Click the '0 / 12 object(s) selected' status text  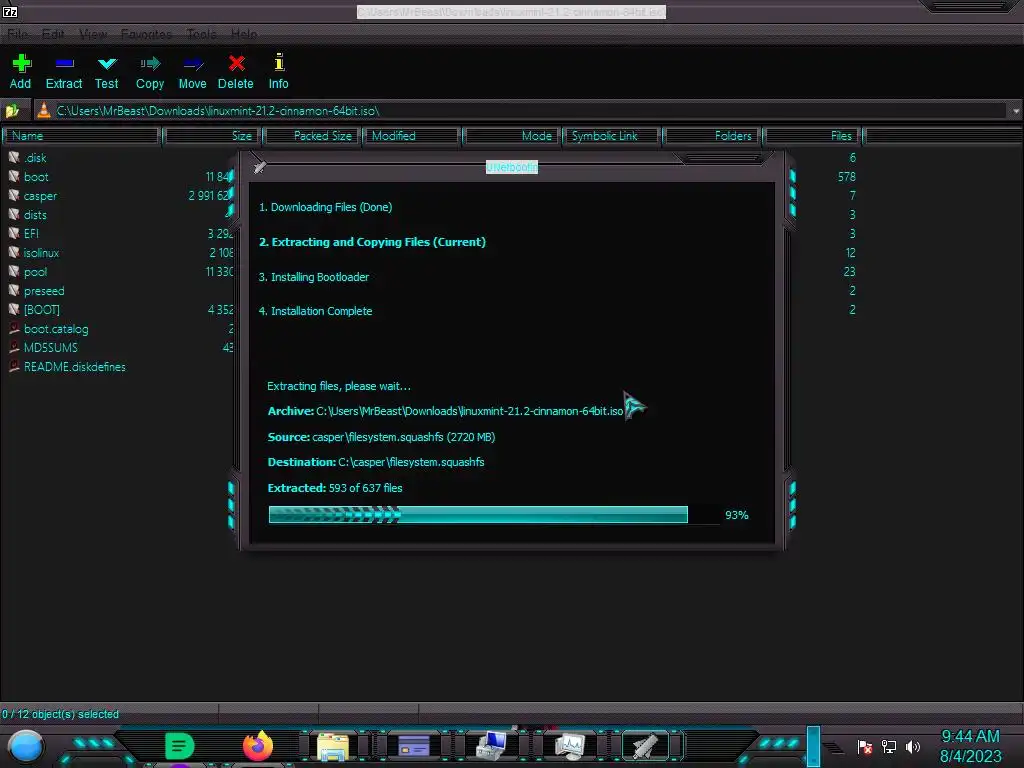tap(61, 714)
